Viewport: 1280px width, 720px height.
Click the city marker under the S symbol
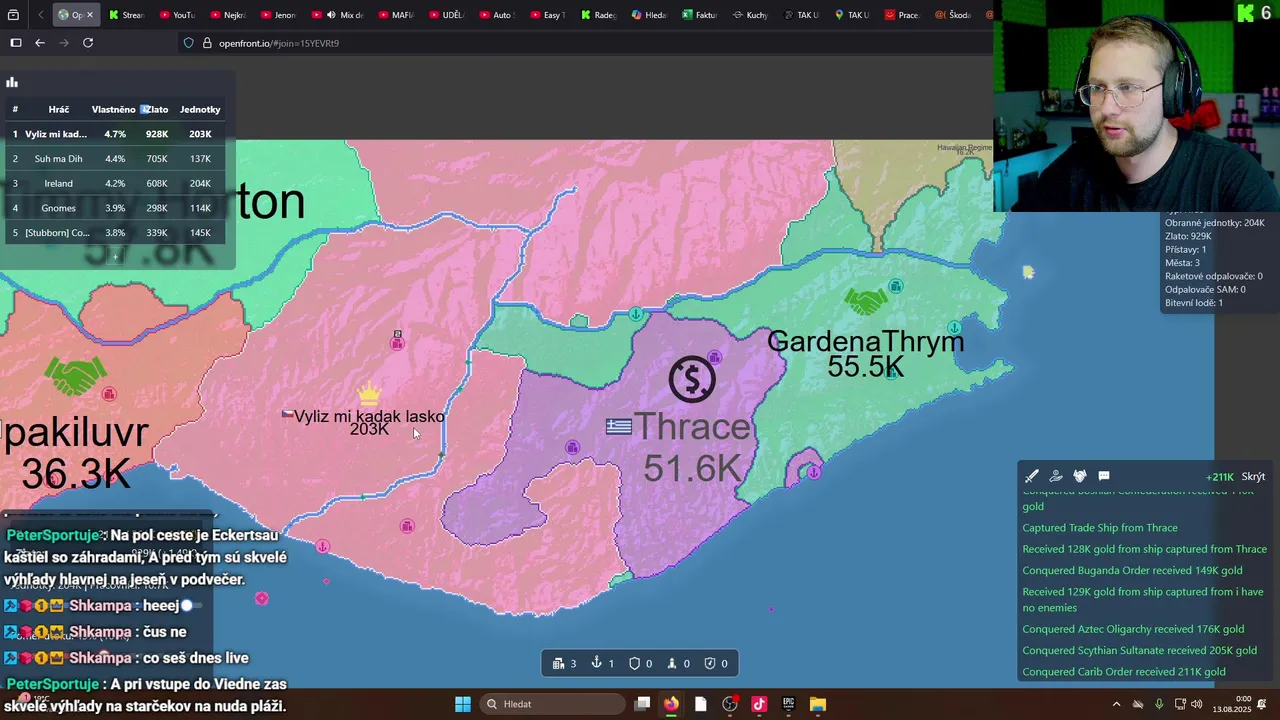tap(714, 357)
